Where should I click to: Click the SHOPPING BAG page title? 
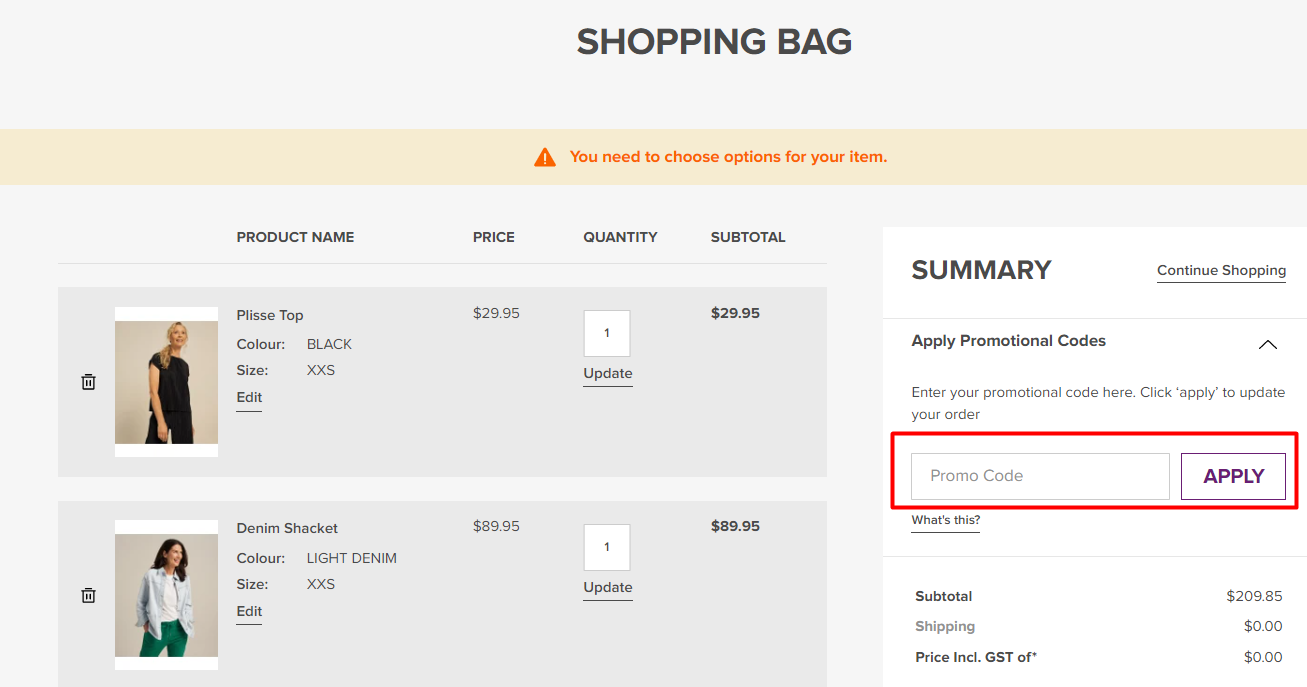(714, 42)
